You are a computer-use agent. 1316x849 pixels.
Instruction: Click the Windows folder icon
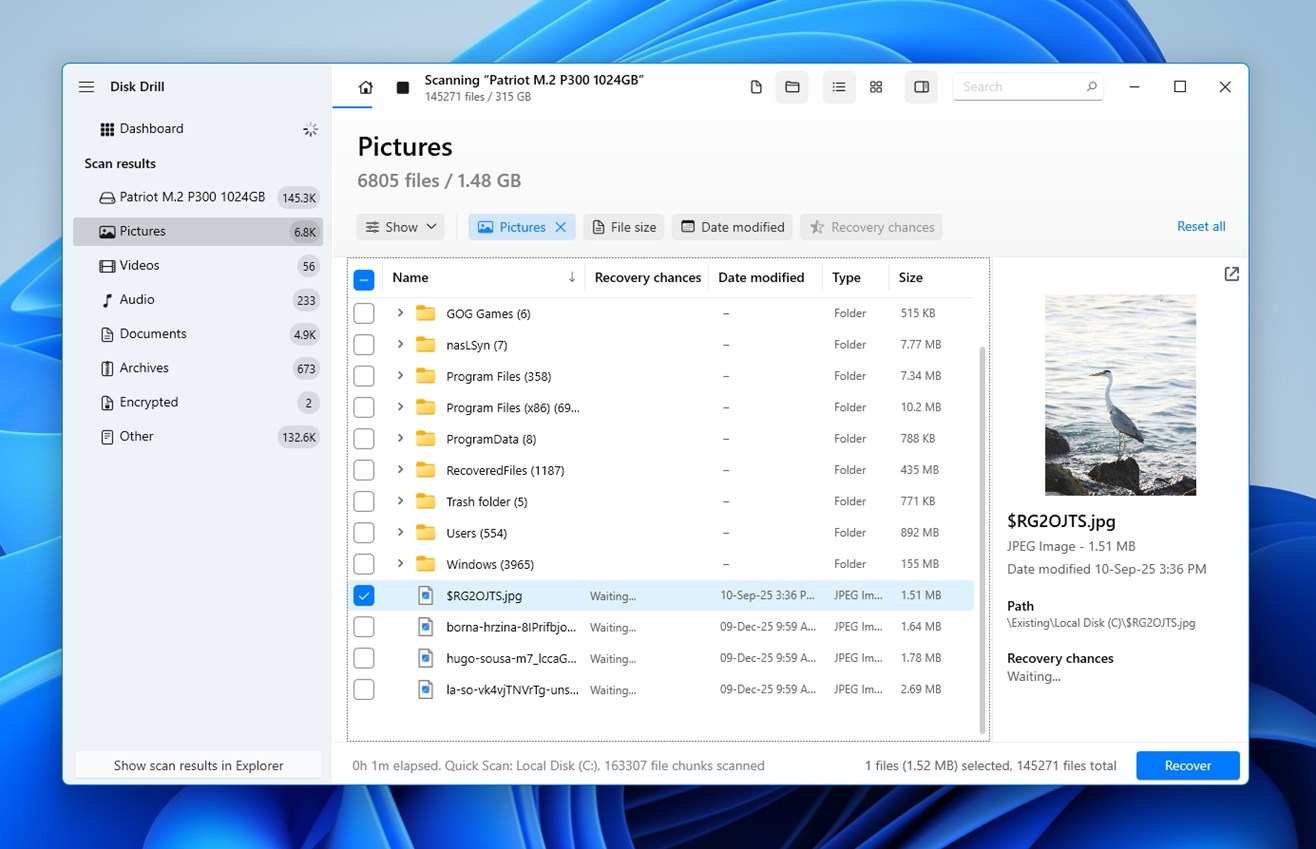coord(426,564)
